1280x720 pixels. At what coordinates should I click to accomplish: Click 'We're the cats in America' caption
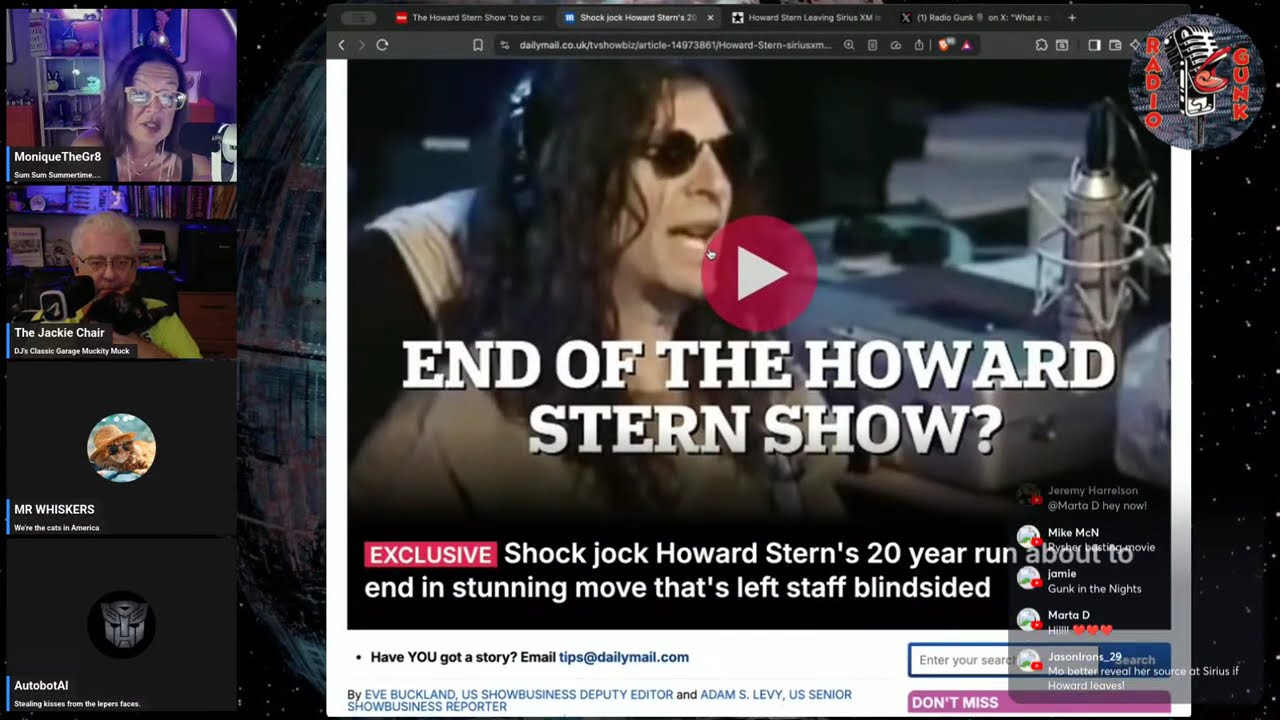point(56,528)
